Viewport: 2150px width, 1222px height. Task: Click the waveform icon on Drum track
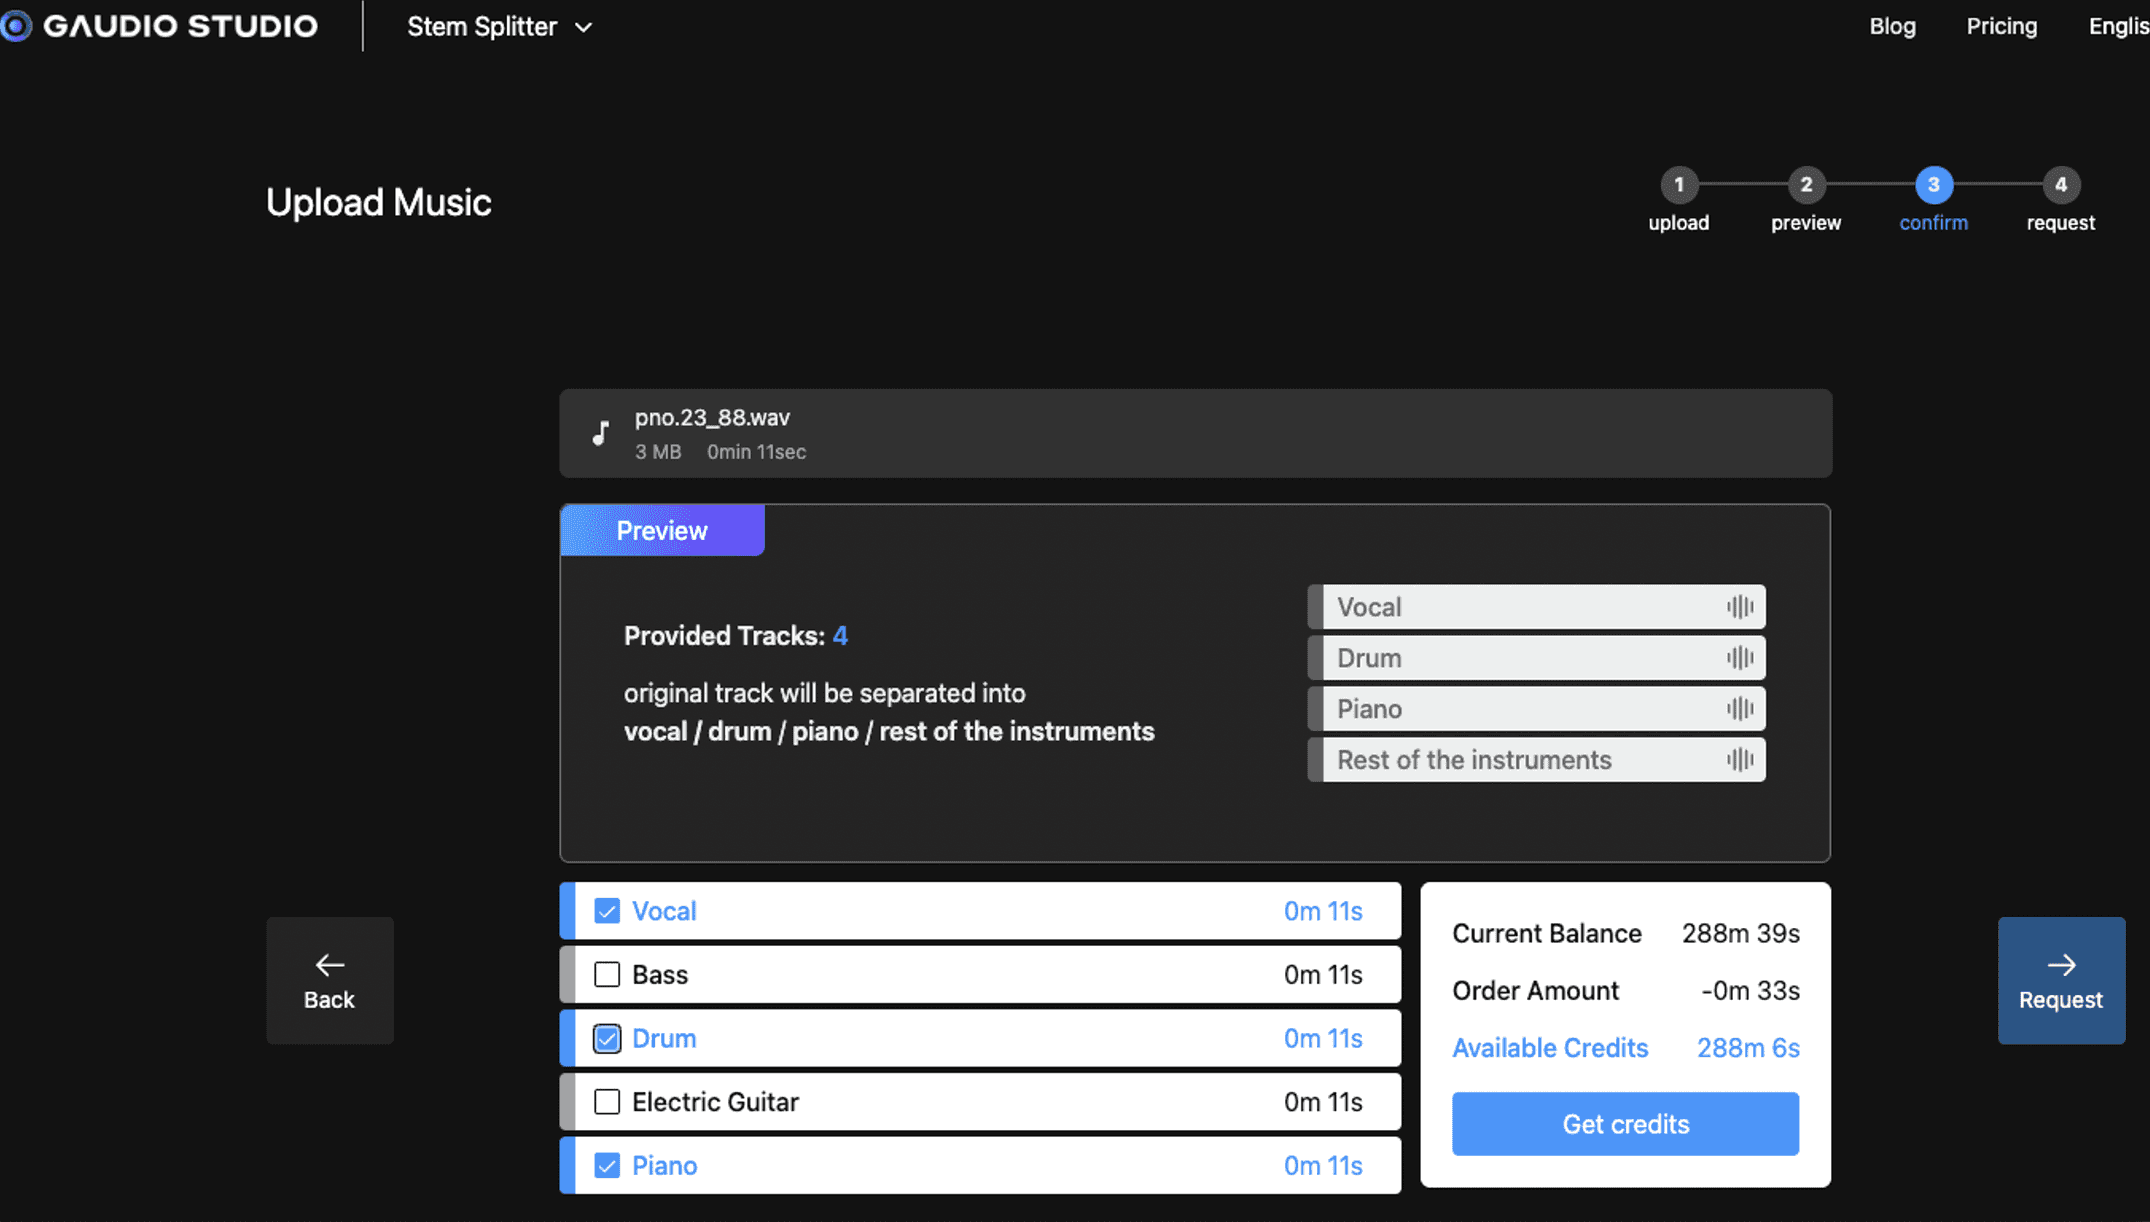click(1740, 658)
